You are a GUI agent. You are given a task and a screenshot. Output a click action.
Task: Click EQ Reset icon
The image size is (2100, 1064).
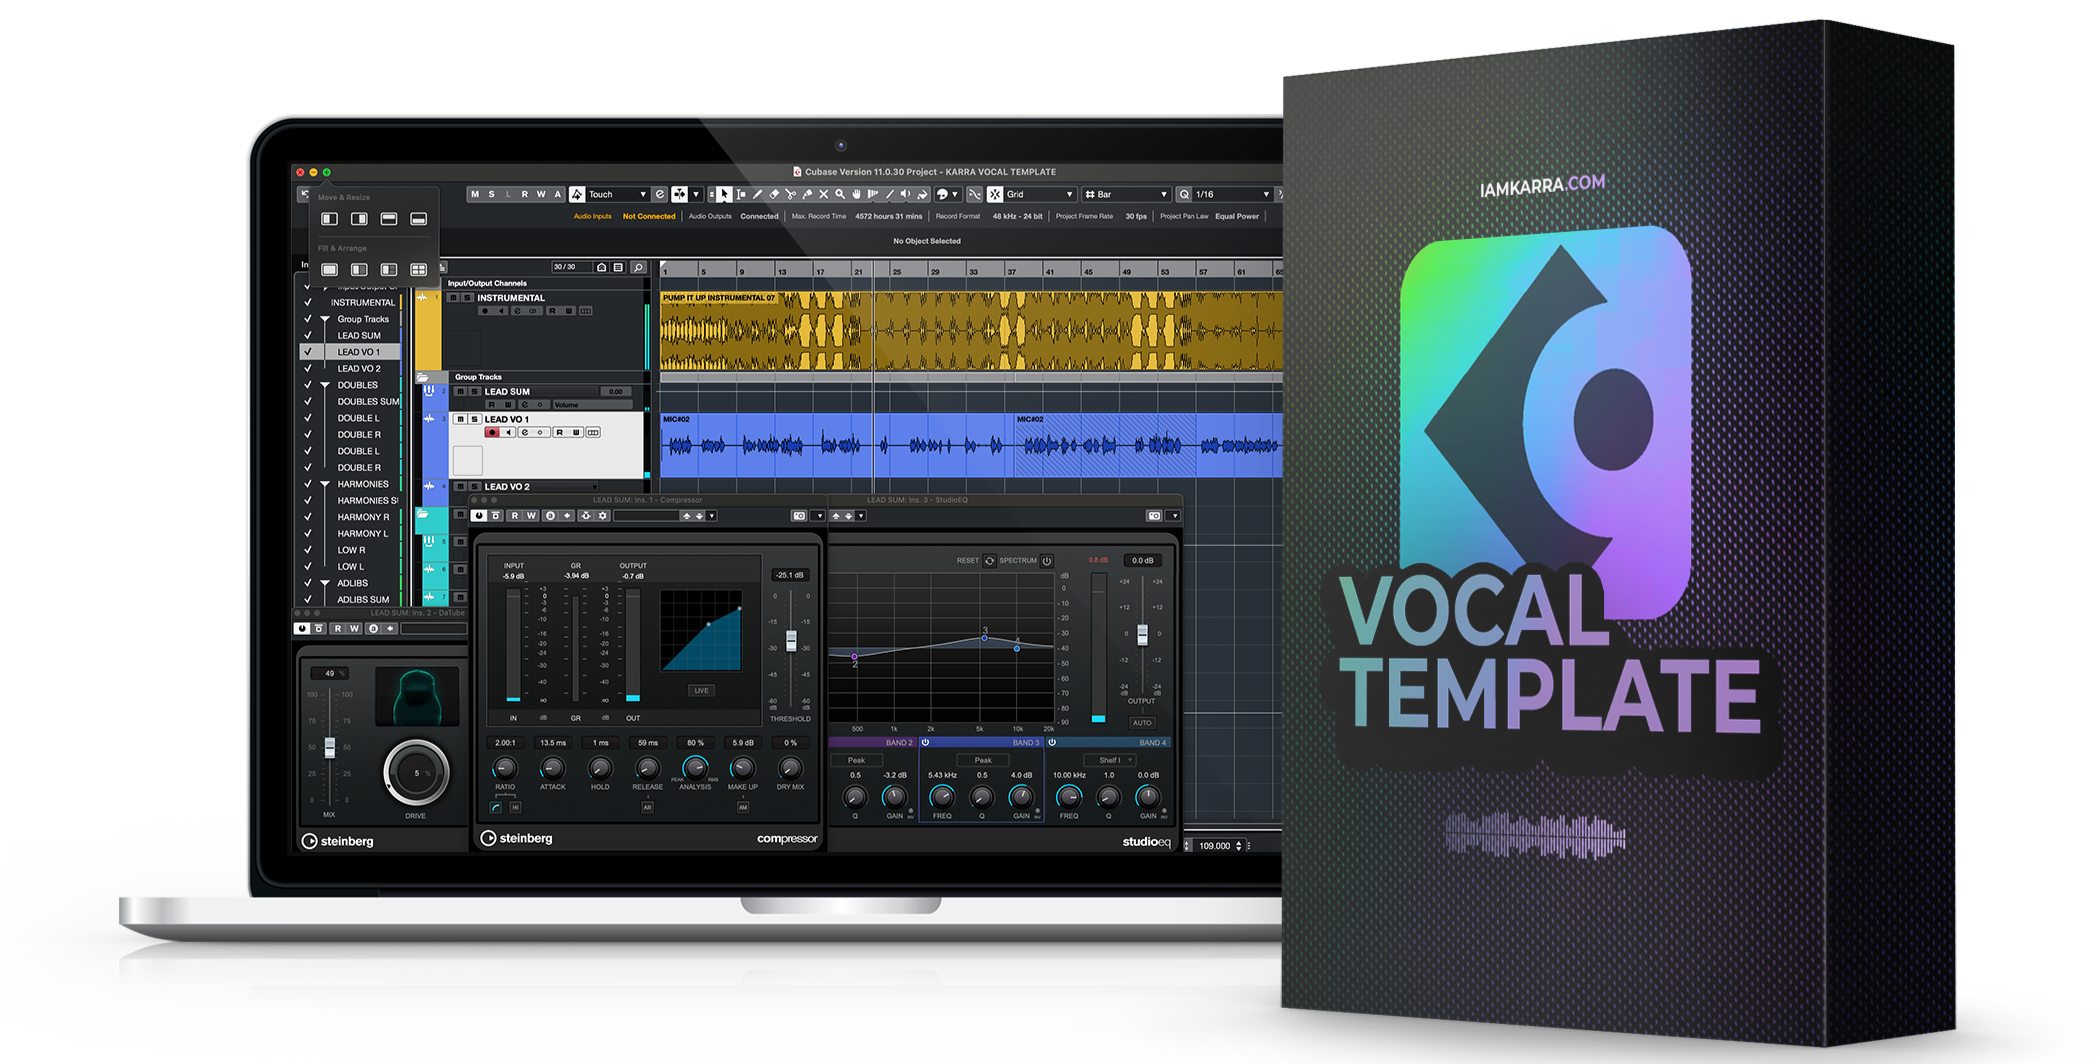(989, 561)
